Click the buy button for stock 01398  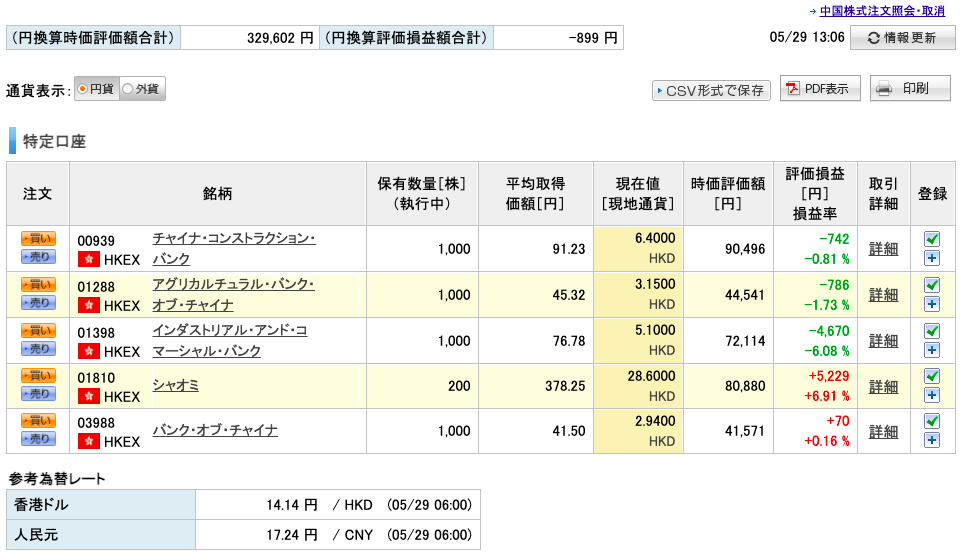point(38,330)
